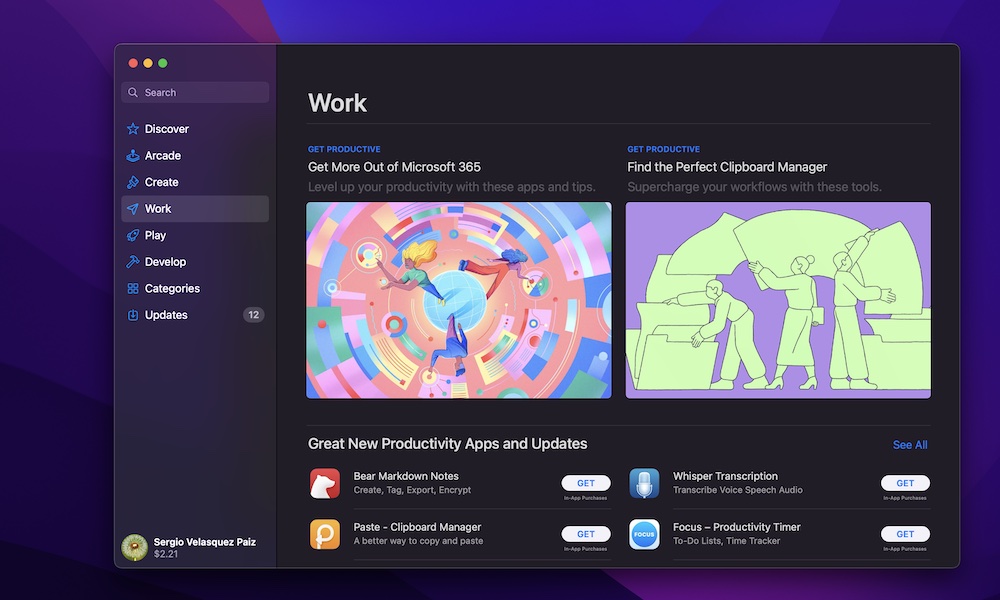
Task: Open the Microsoft 365 story artwork
Action: click(x=459, y=300)
